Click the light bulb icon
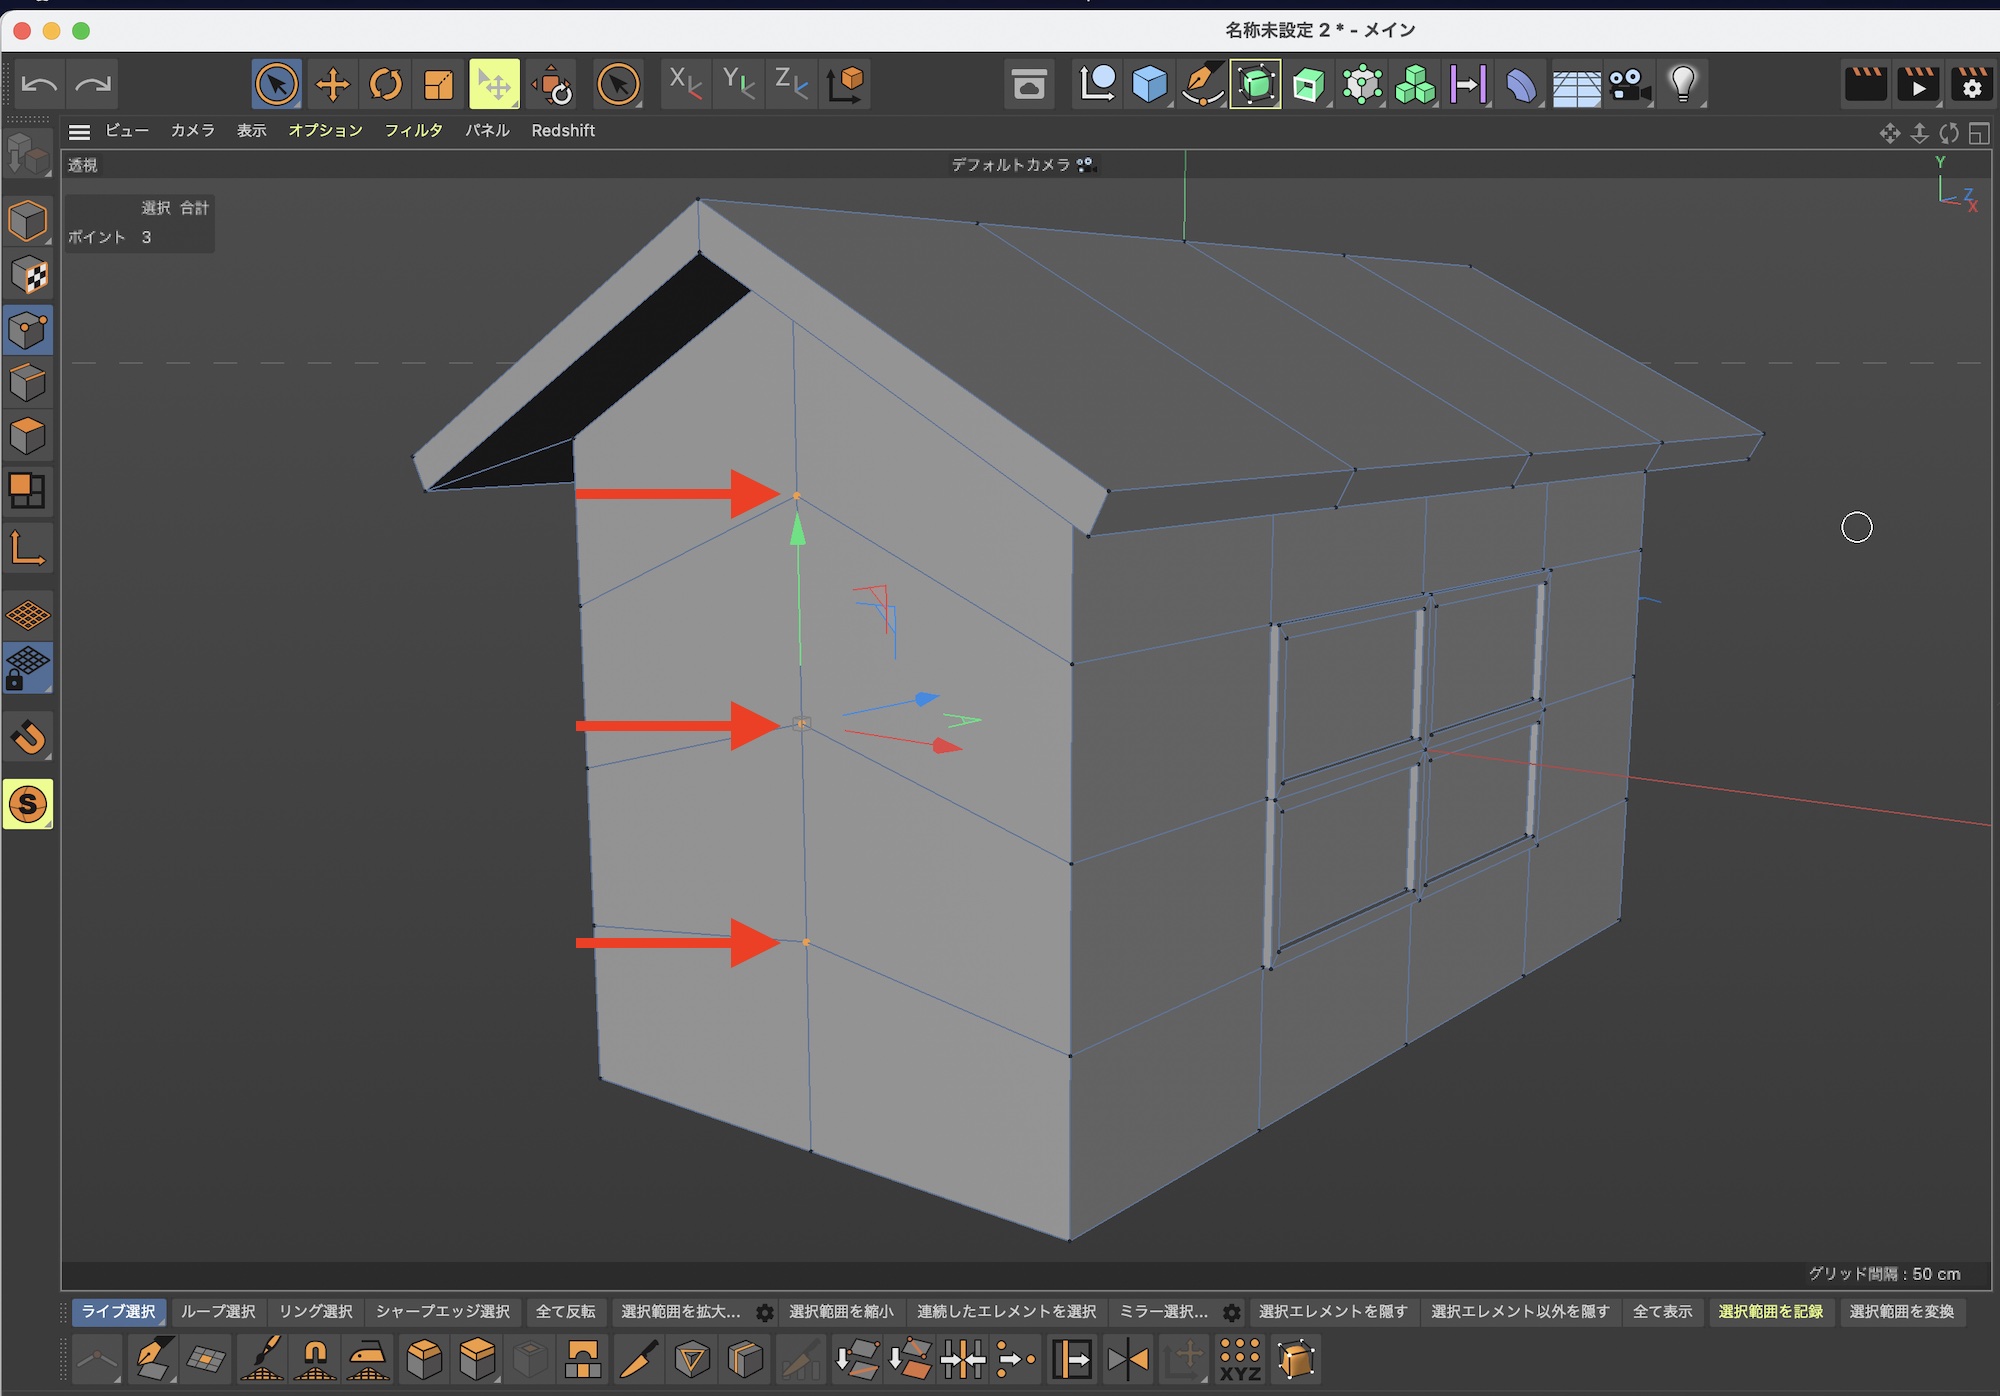The image size is (2000, 1396). 1683,85
